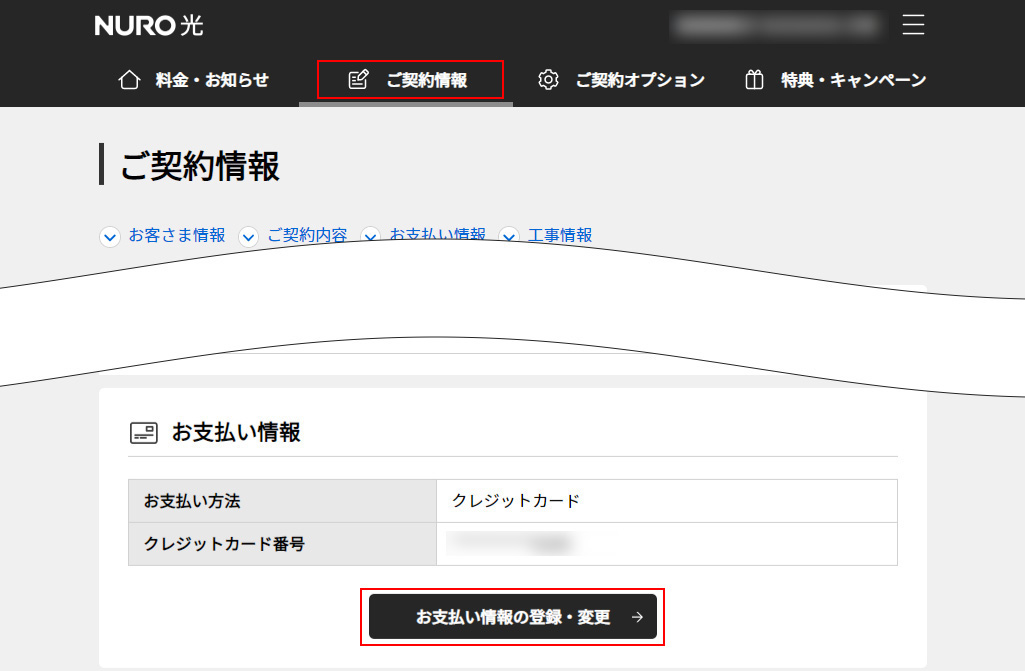This screenshot has width=1025, height=671.
Task: Click the クレジットカード value cell
Action: 667,501
